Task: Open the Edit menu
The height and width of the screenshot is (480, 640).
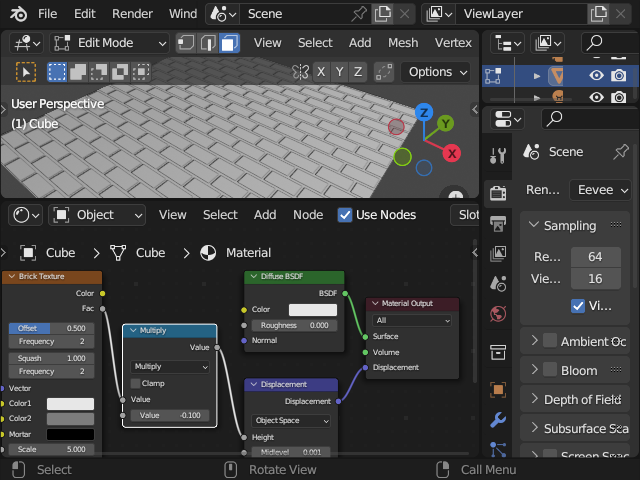Action: (x=84, y=14)
